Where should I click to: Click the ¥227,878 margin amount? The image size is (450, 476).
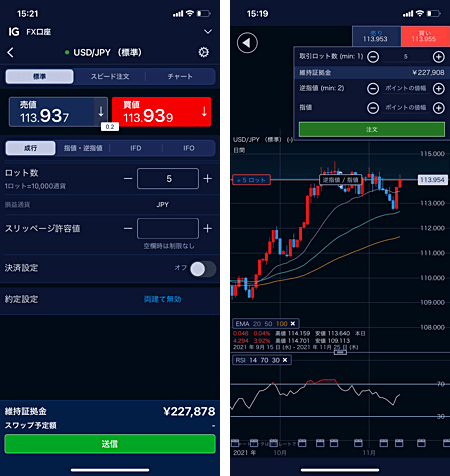[x=189, y=412]
